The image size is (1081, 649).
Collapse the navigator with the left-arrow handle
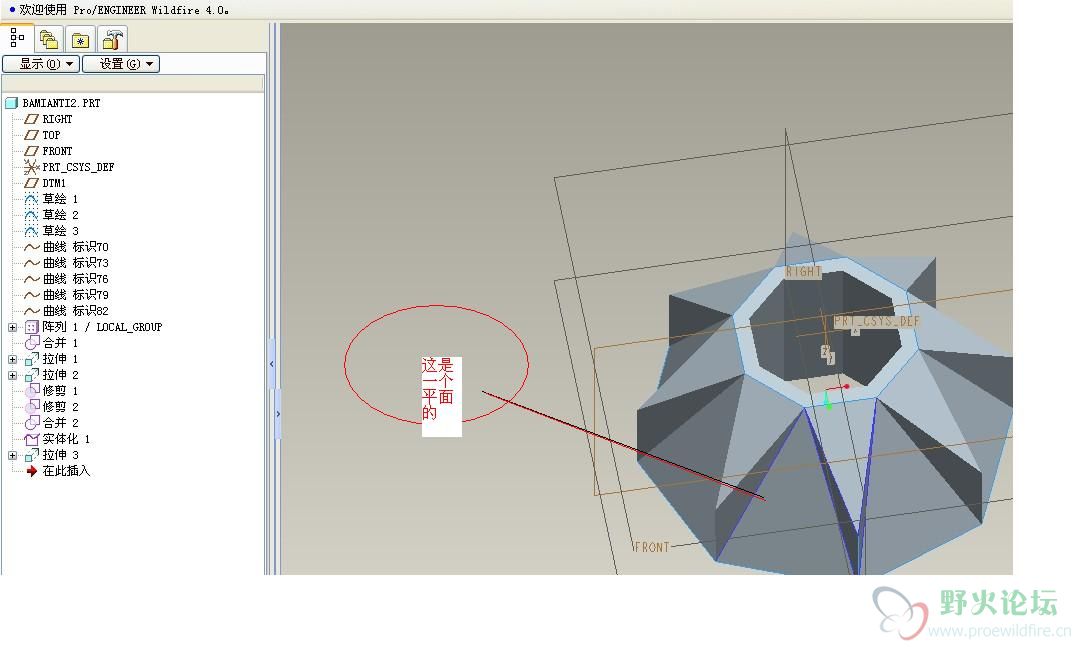pyautogui.click(x=272, y=364)
